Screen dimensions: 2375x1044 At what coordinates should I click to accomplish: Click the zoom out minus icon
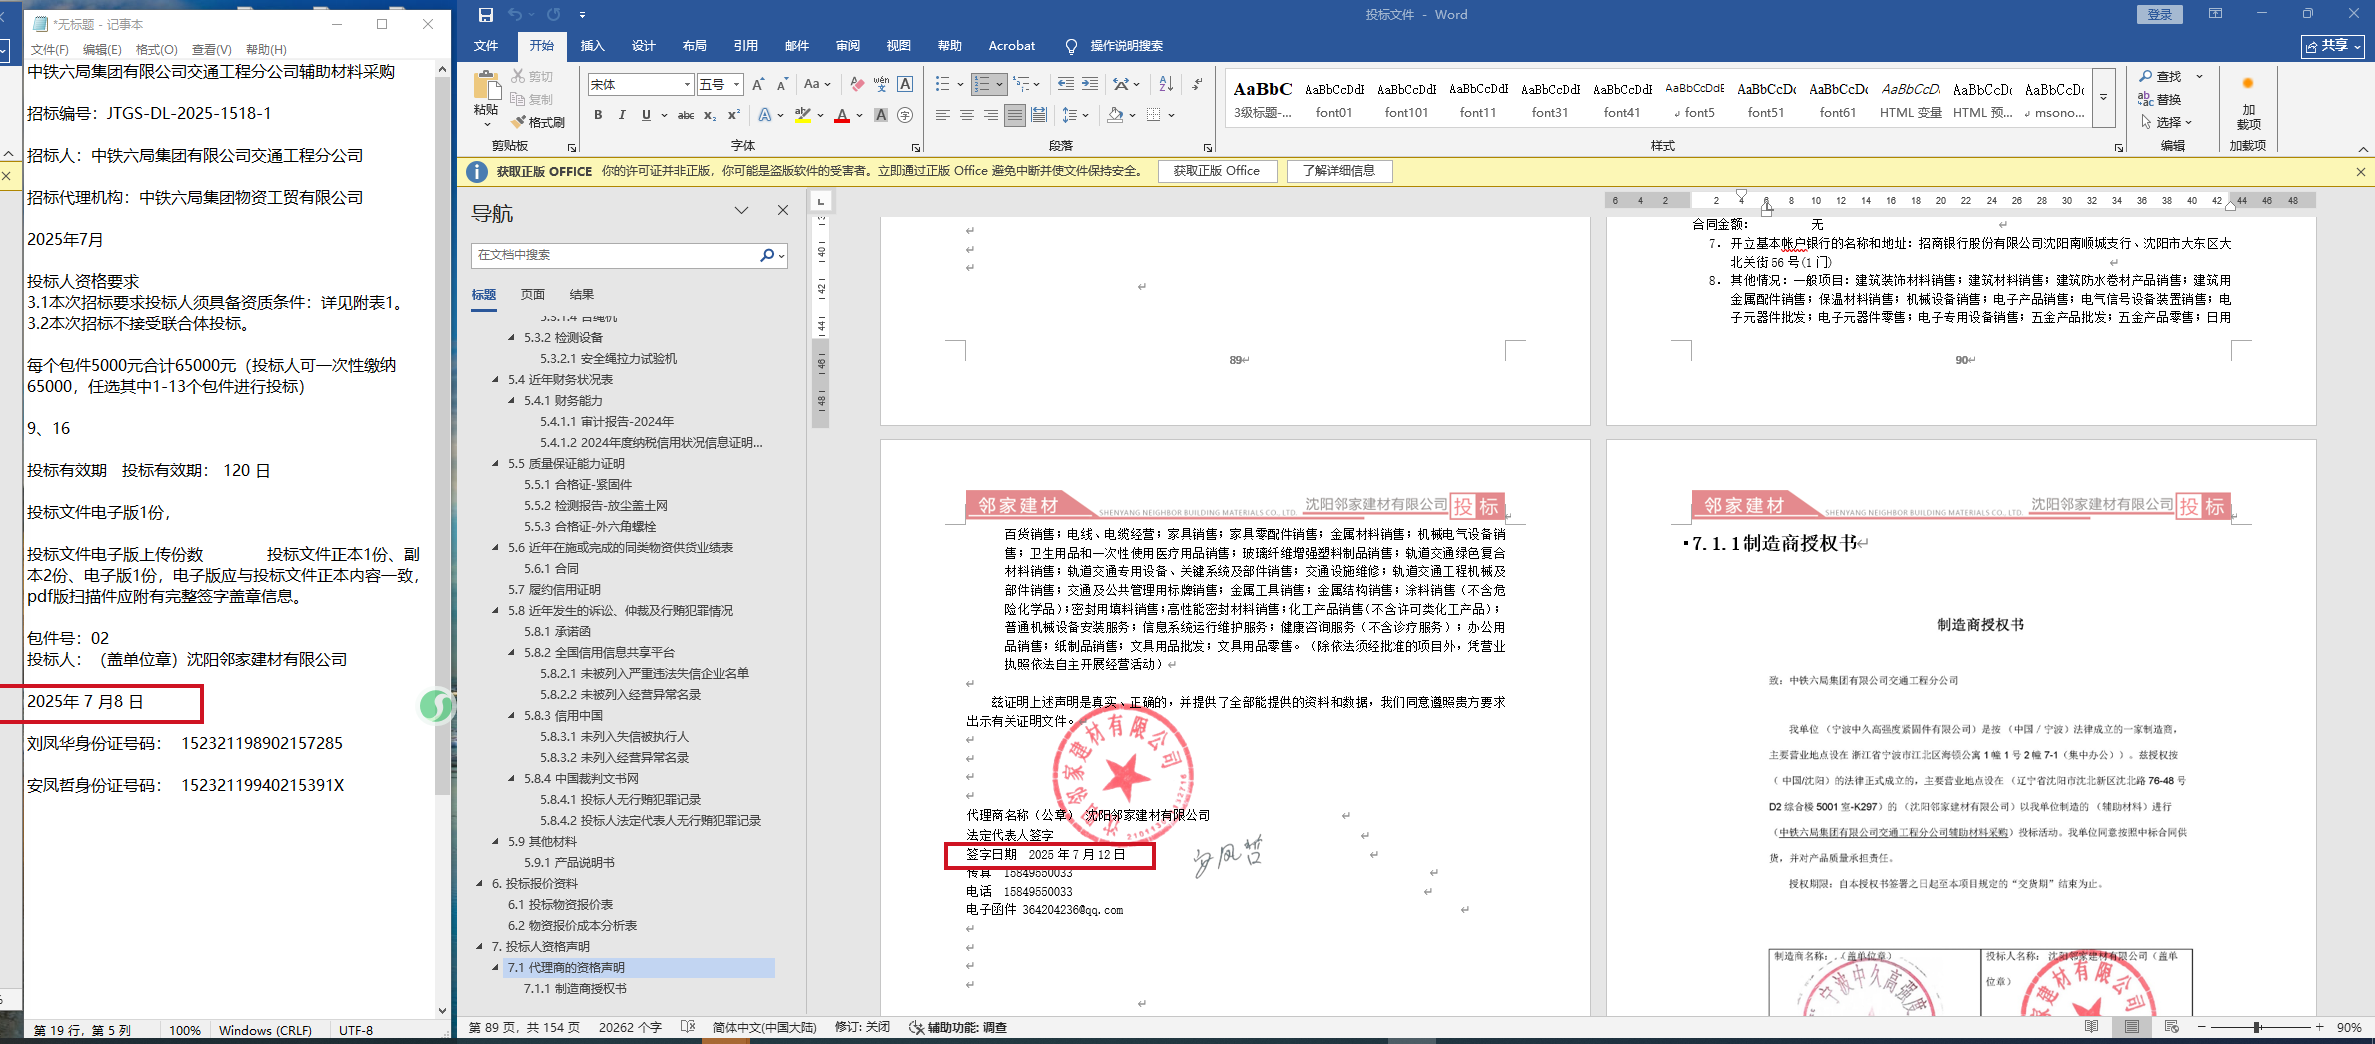pos(2201,1027)
